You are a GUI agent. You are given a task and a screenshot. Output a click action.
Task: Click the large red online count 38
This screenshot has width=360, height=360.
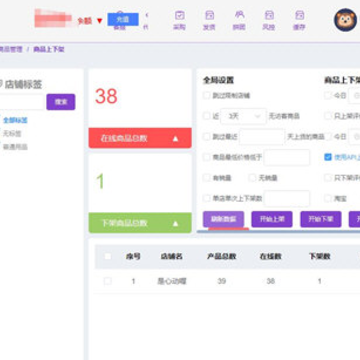[106, 96]
